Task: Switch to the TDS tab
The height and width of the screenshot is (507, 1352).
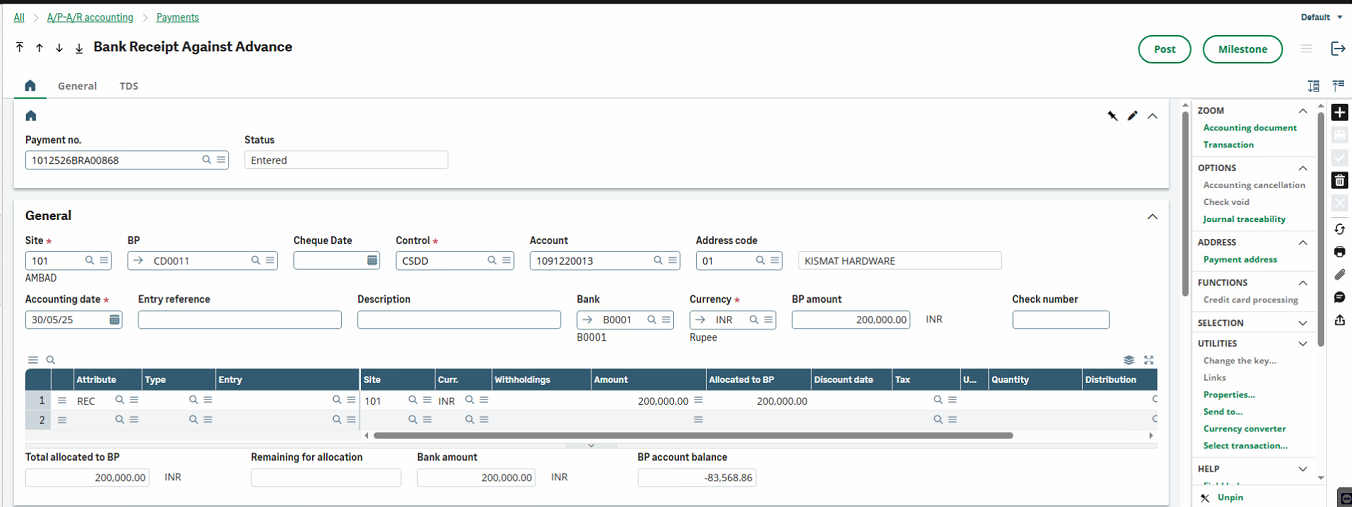Action: coord(129,86)
